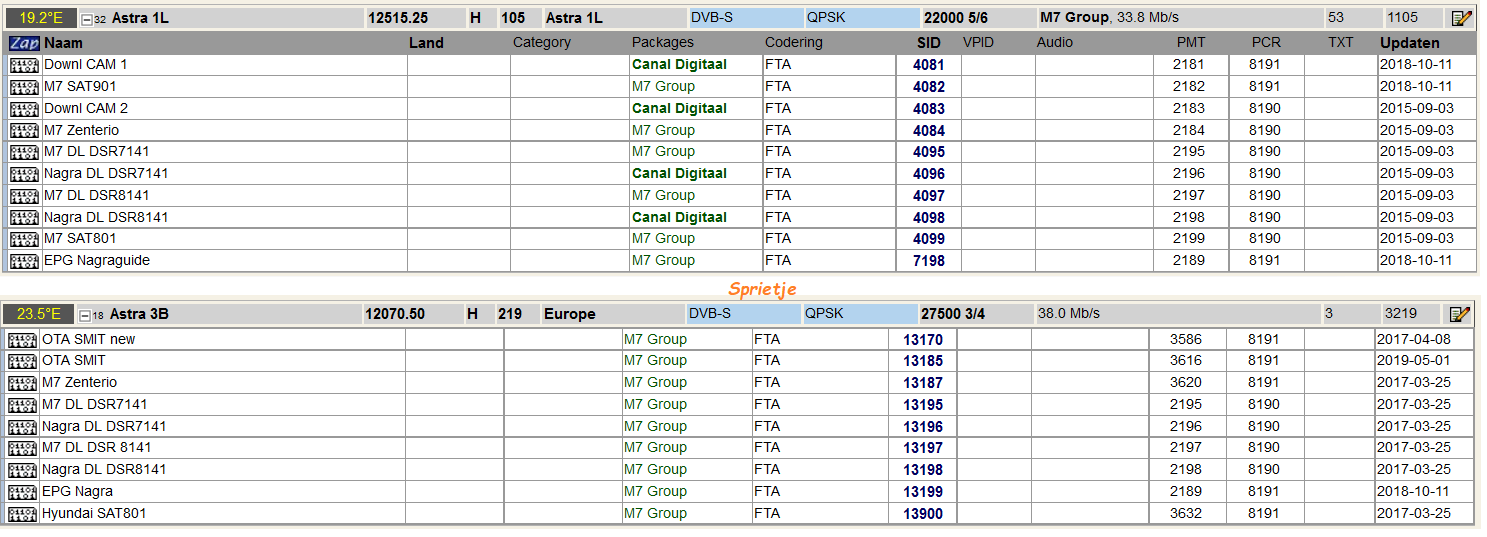Click the M7 Group link in the Astra 1L header
Screen dimensions: 1487x537
tap(1074, 18)
